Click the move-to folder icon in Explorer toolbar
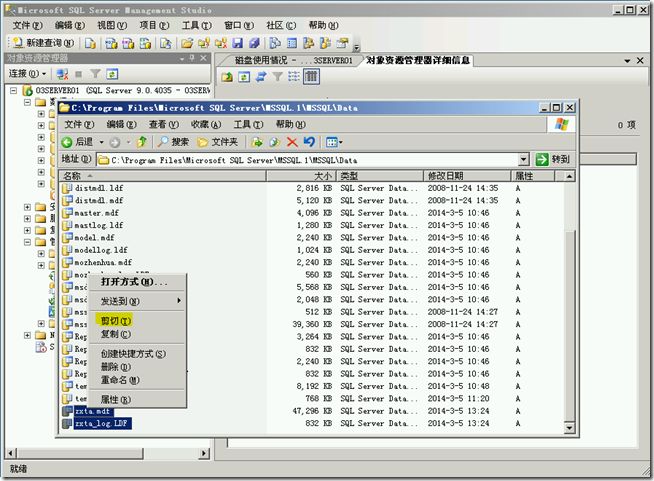The image size is (654, 481). point(257,142)
